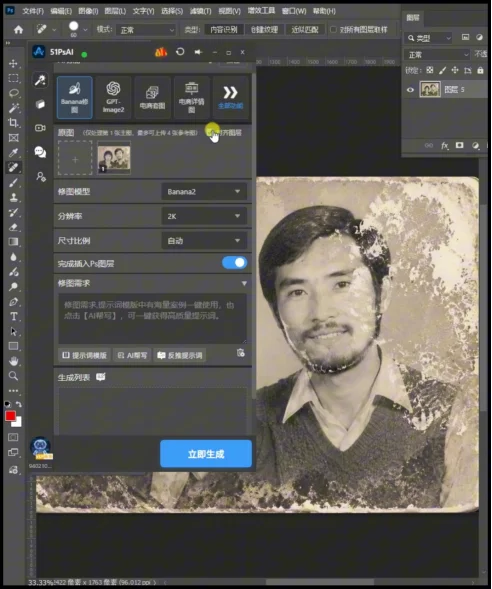Open the 增效工具 menu
Viewport: 492px width, 589px height.
coord(261,11)
